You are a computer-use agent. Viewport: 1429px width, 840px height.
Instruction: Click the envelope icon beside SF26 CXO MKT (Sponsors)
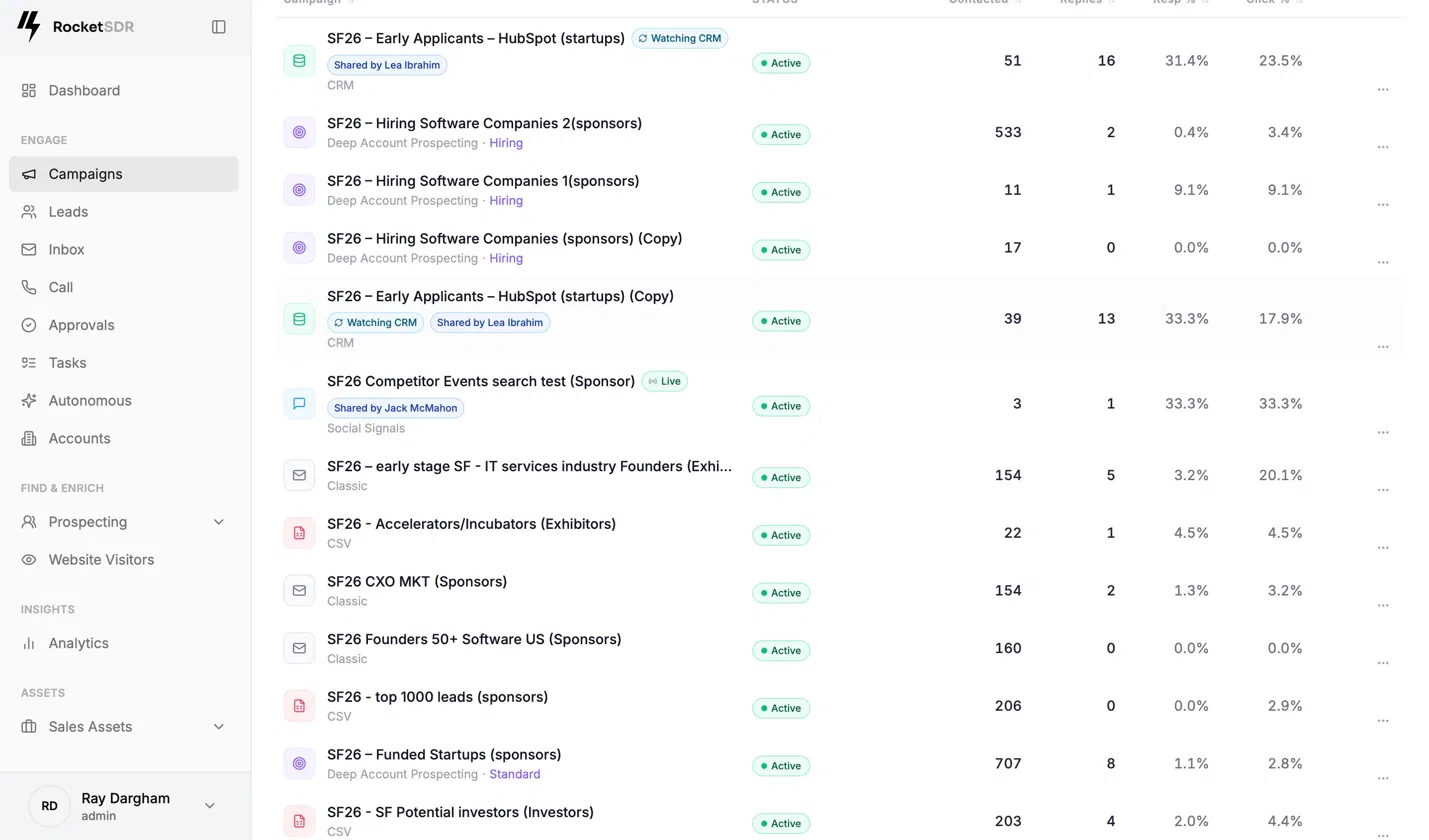(x=299, y=590)
